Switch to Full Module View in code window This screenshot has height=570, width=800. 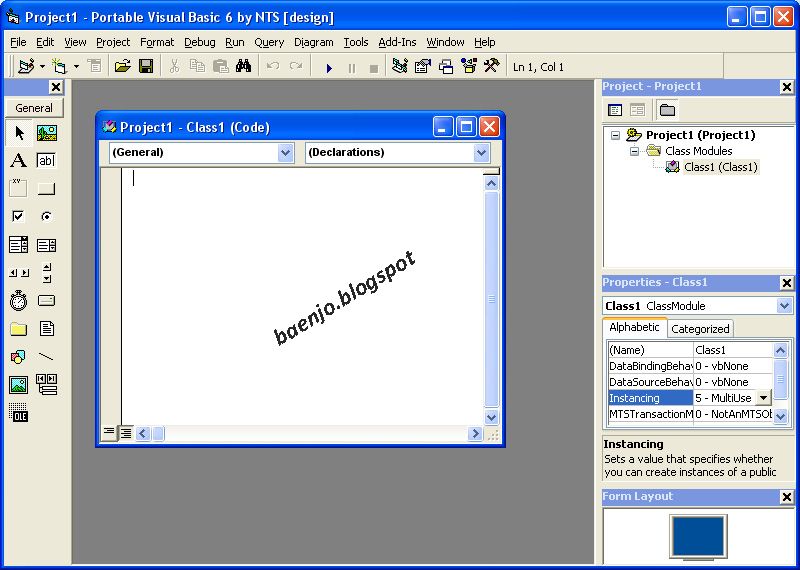[x=126, y=433]
